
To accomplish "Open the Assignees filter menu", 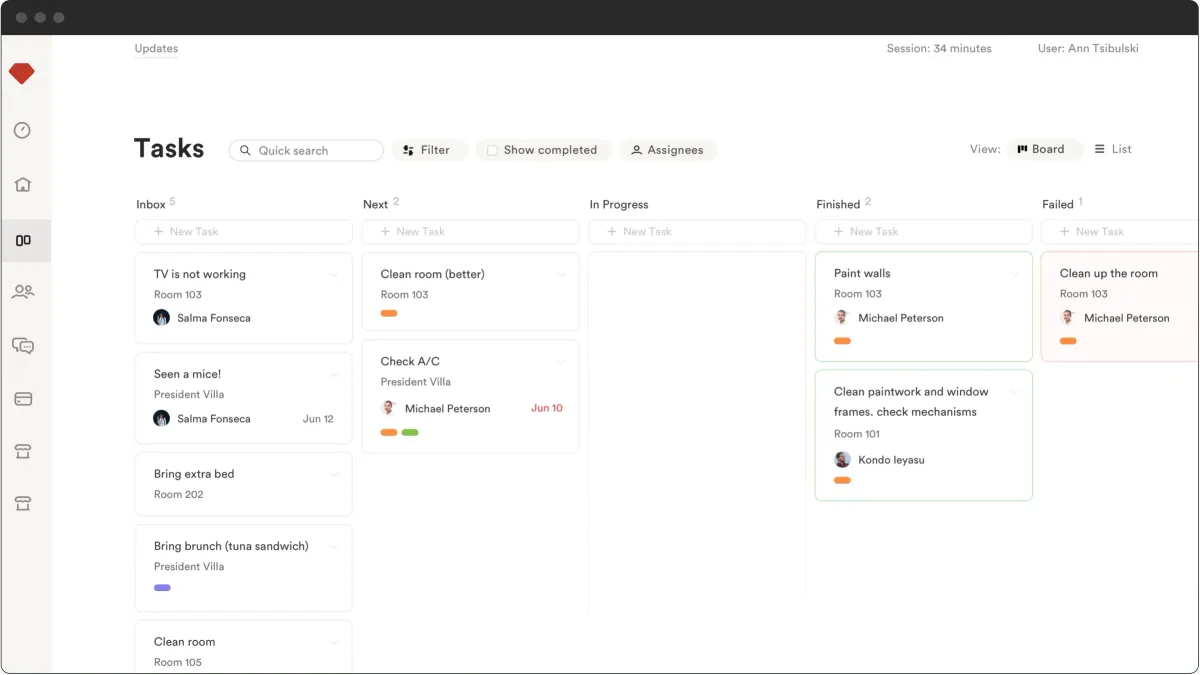I will 668,150.
